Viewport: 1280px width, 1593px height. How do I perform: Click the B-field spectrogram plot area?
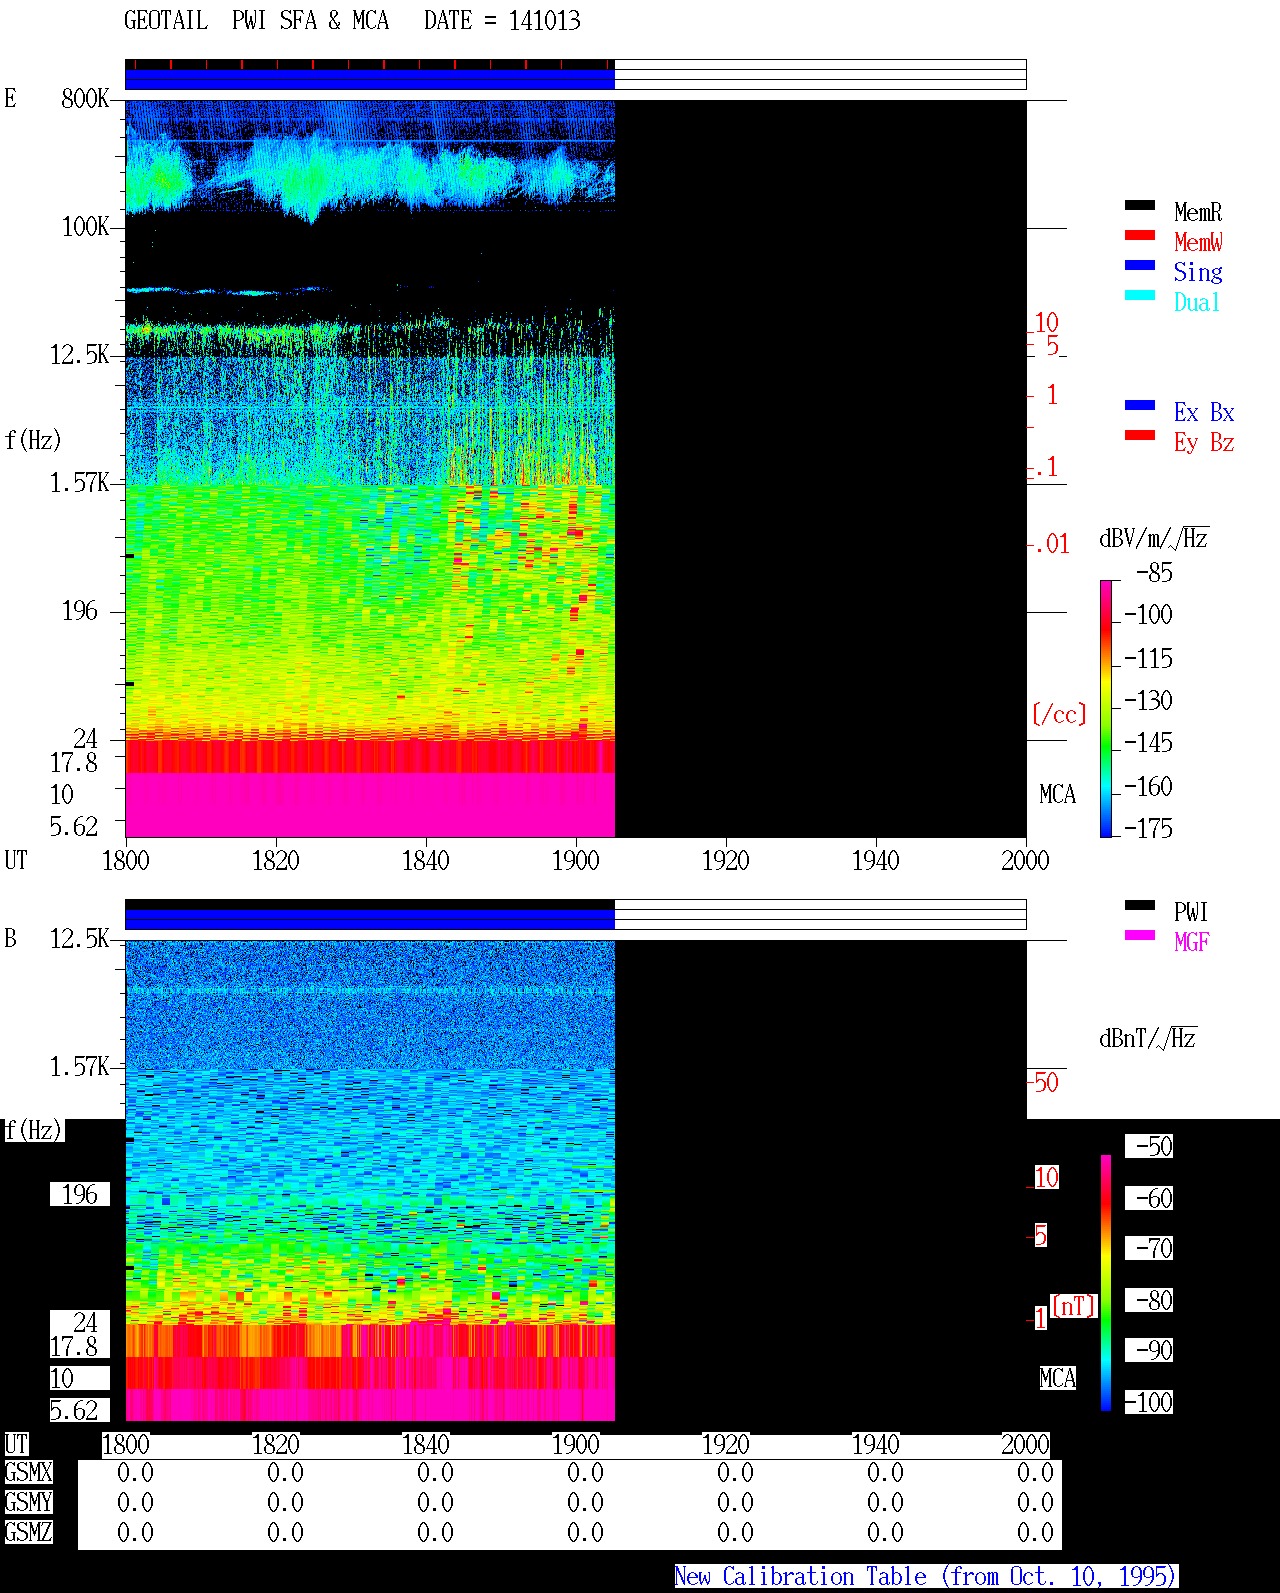pyautogui.click(x=370, y=1180)
